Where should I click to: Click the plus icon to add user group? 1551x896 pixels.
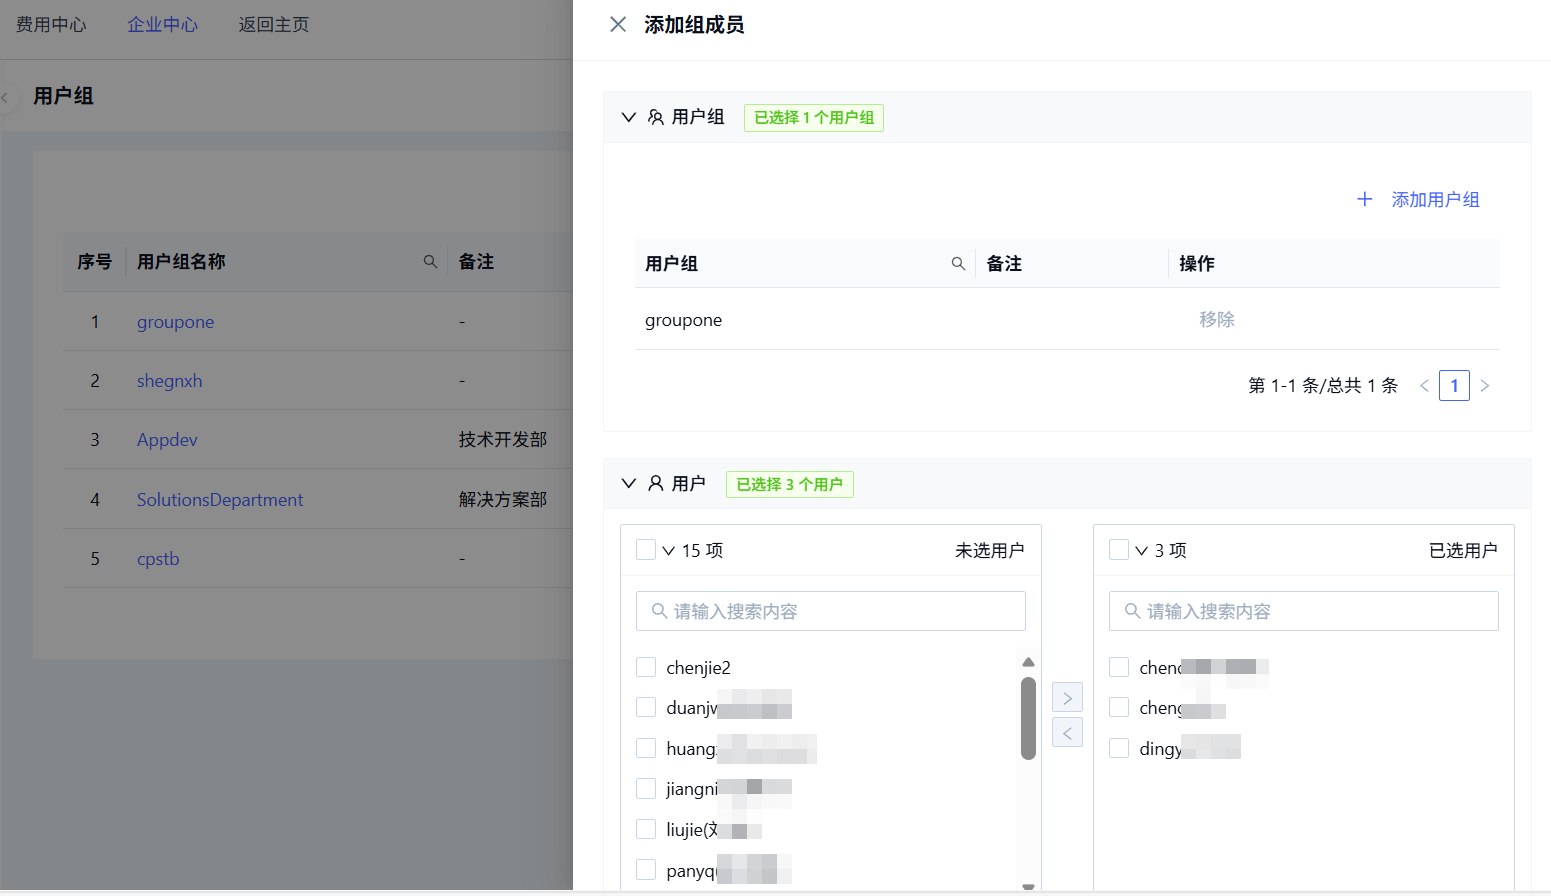(1364, 200)
